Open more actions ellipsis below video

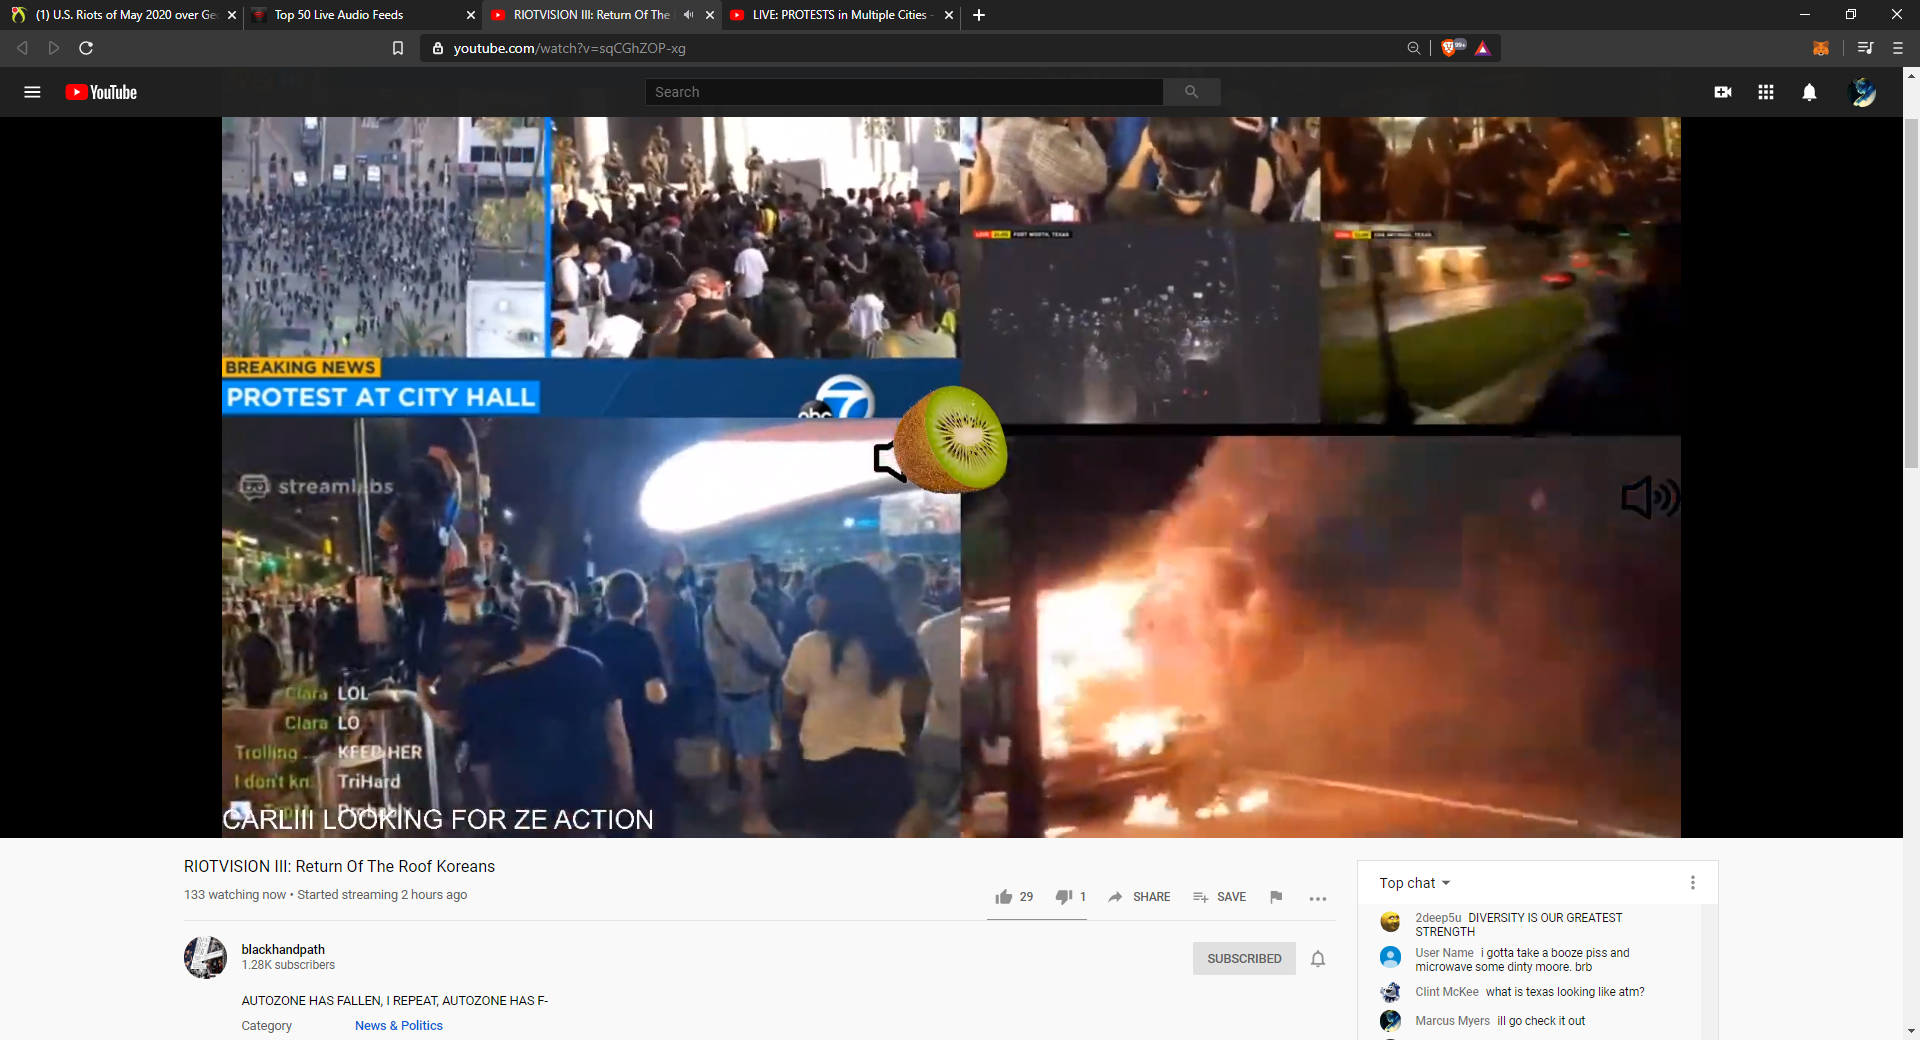(x=1318, y=898)
